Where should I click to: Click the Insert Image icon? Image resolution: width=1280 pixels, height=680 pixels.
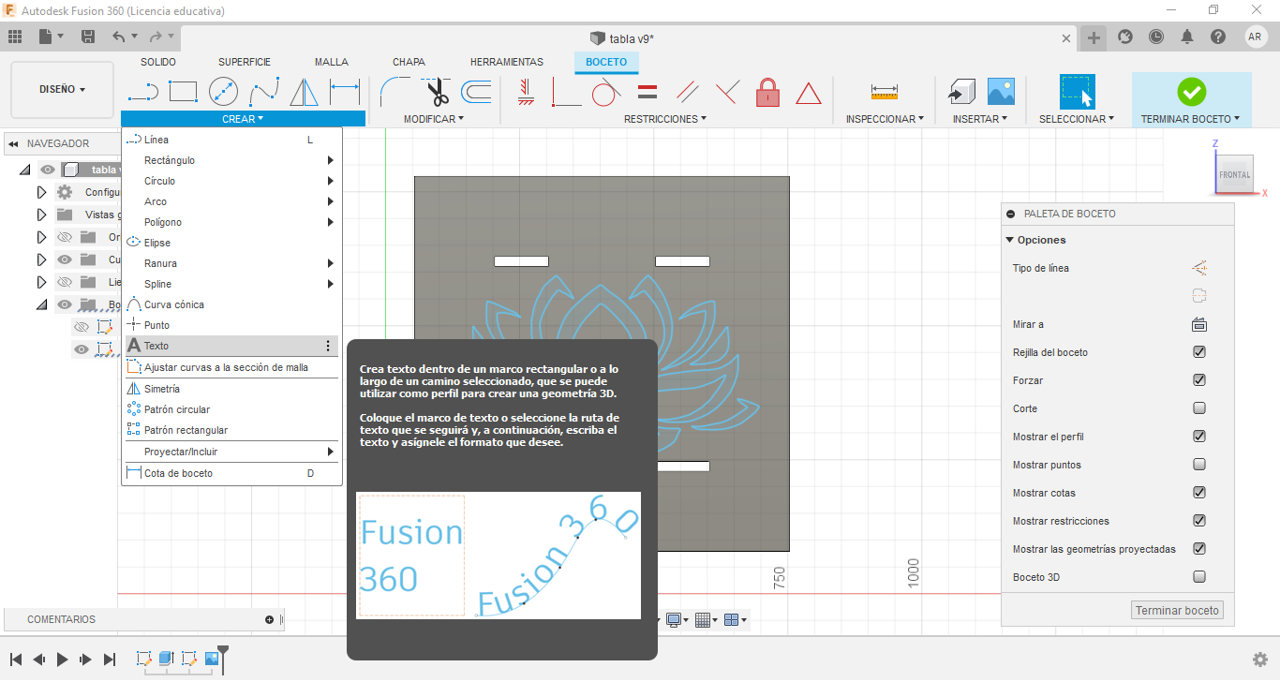(1001, 92)
